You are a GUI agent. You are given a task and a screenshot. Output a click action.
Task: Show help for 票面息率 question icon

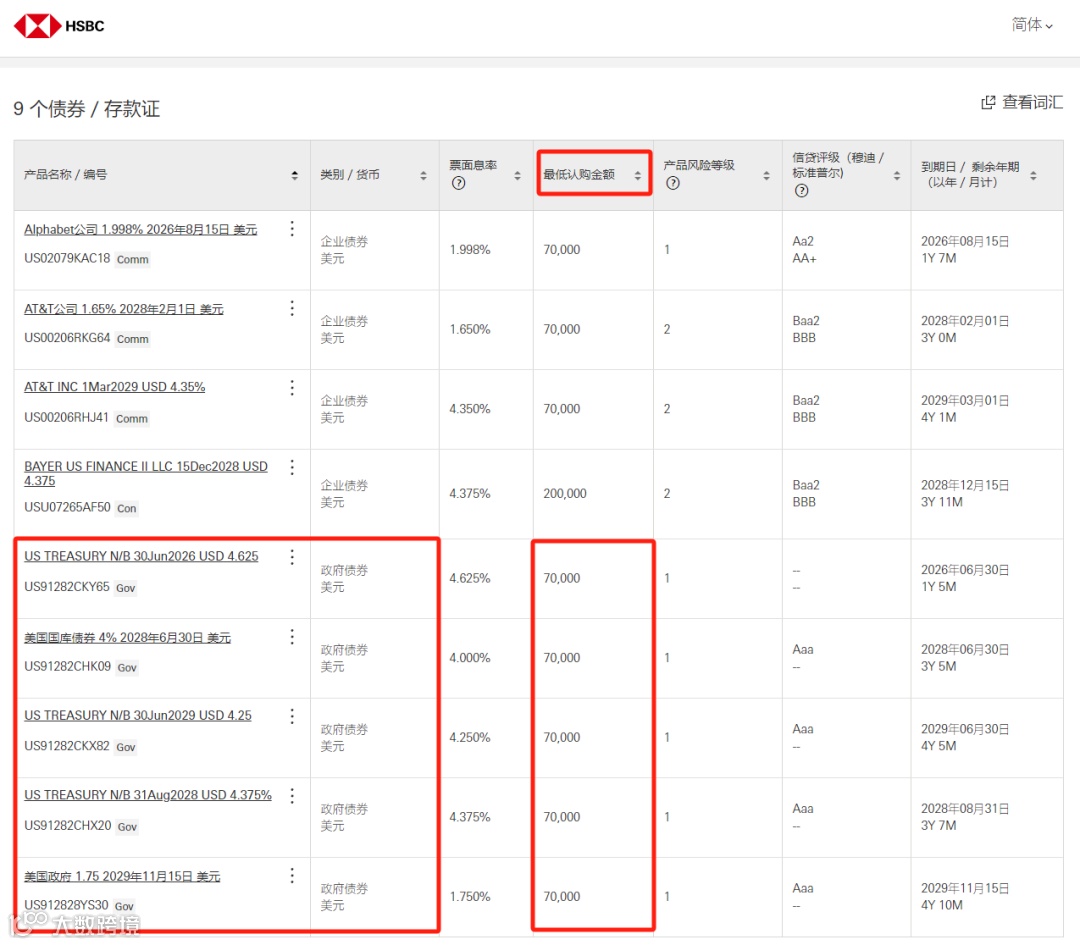[458, 183]
